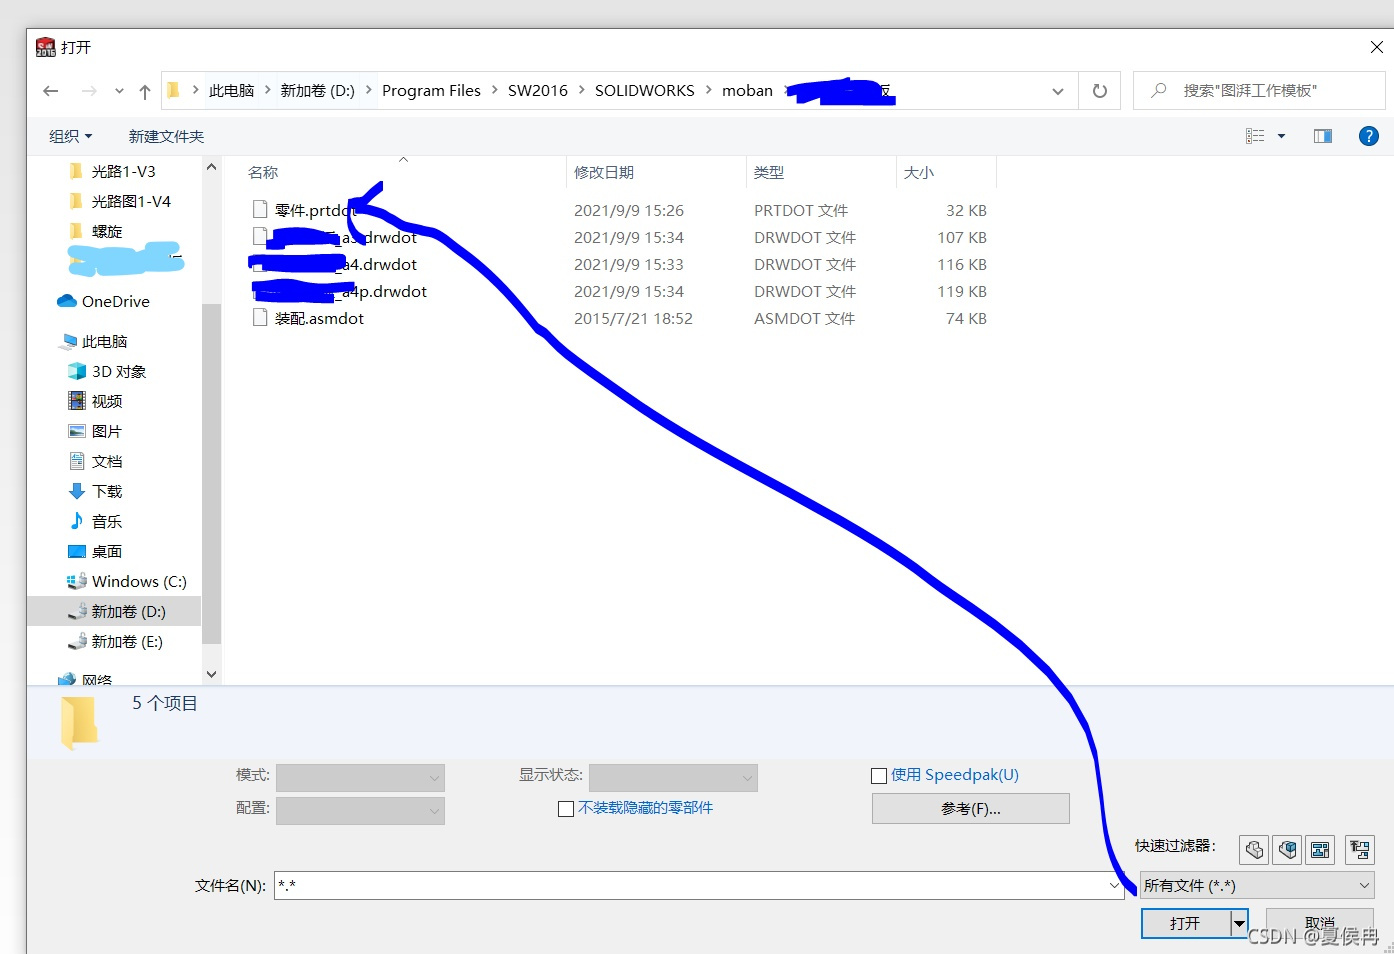Click 新建文件夹 to create a folder
Image resolution: width=1394 pixels, height=954 pixels.
click(x=166, y=136)
